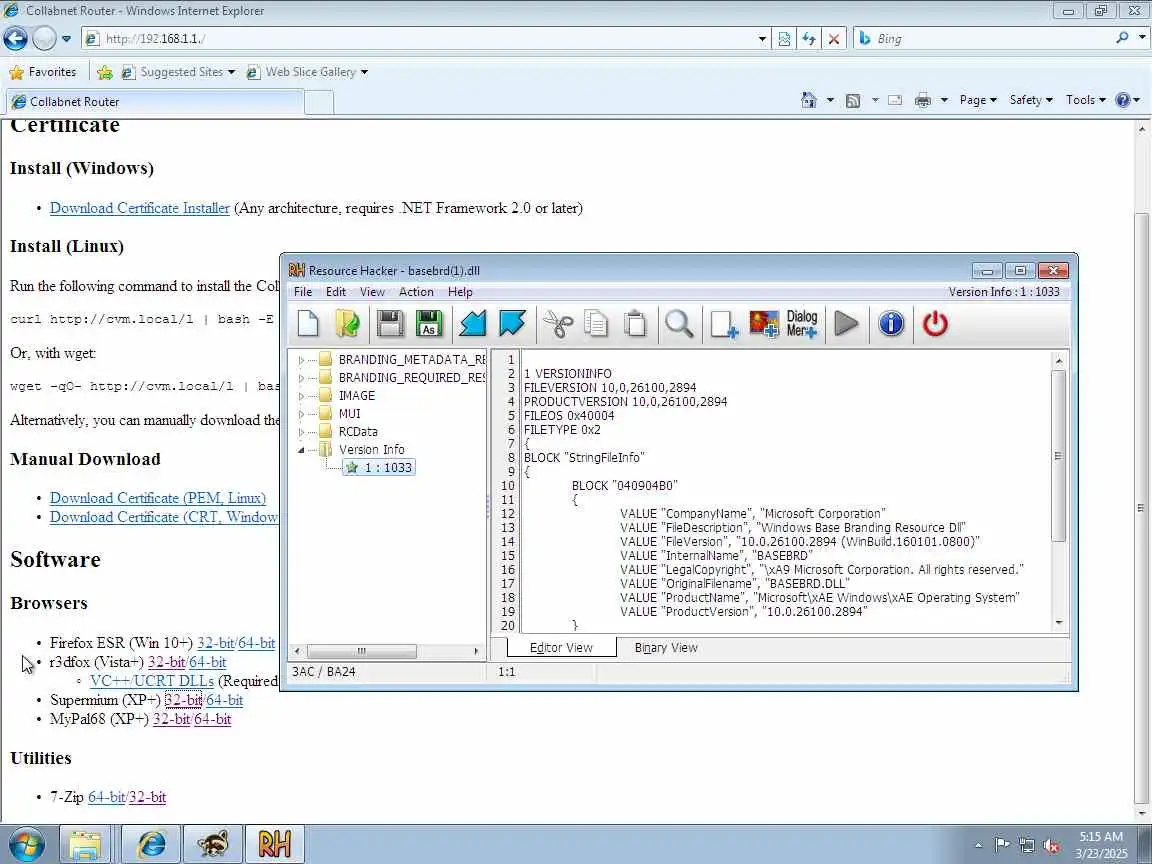Click the Bing search box
This screenshot has width=1152, height=864.
(x=993, y=39)
